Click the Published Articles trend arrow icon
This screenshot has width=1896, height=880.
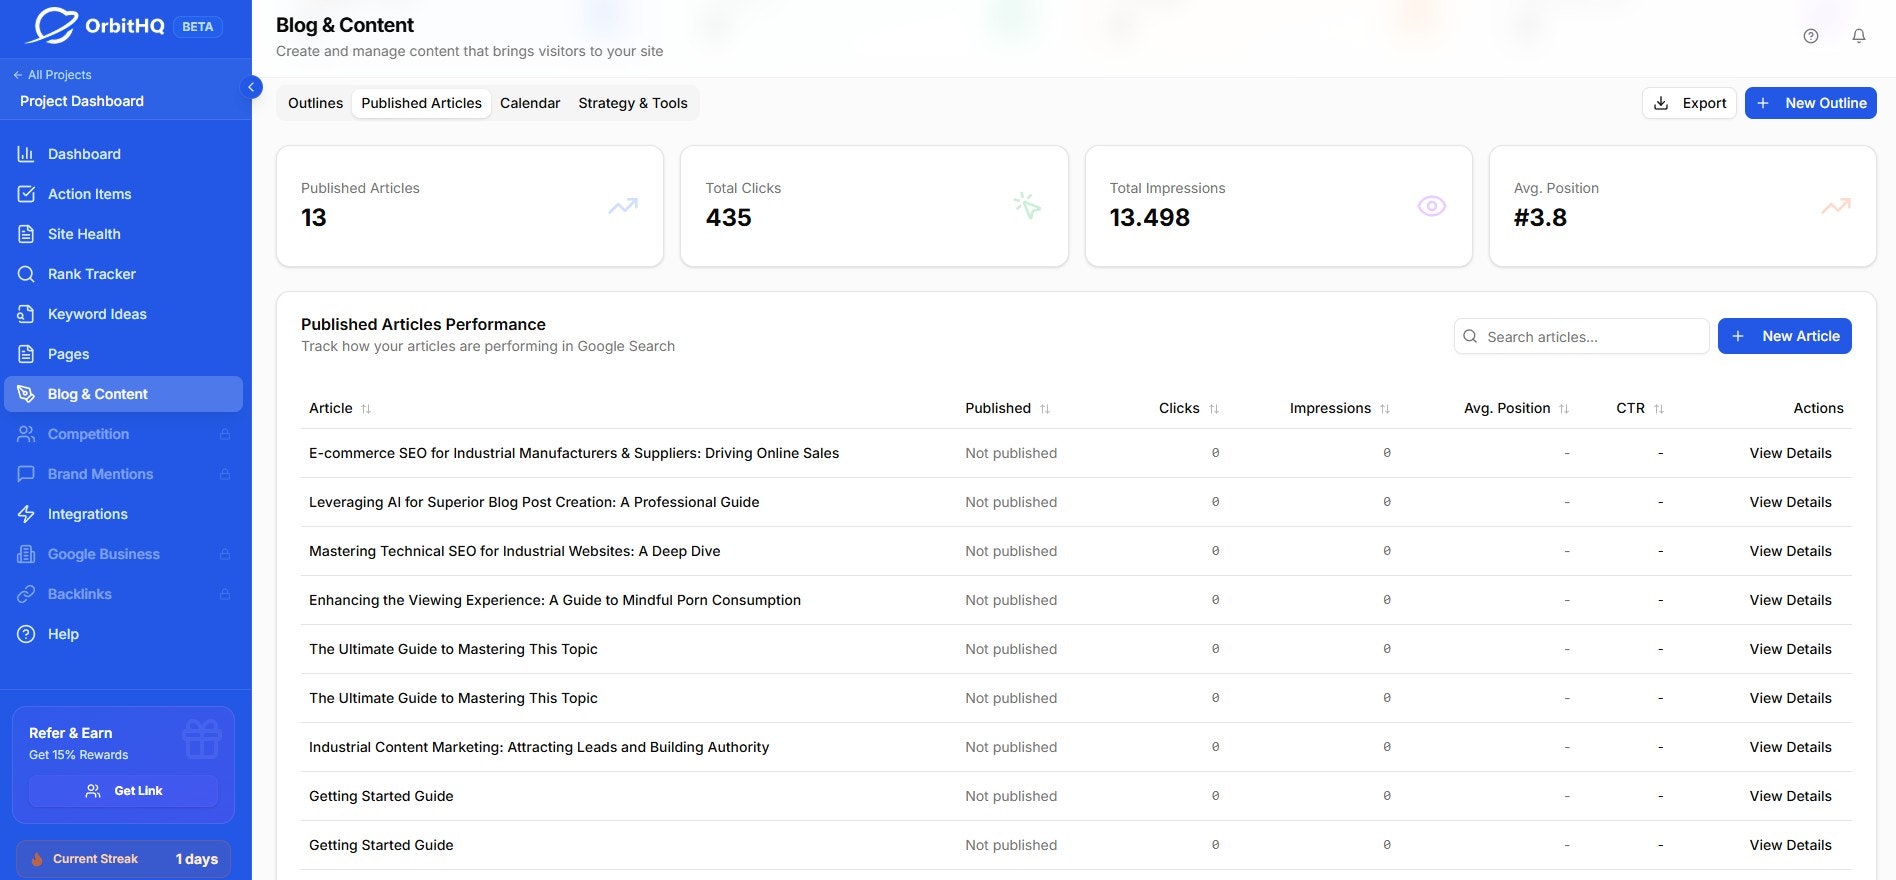pyautogui.click(x=623, y=206)
